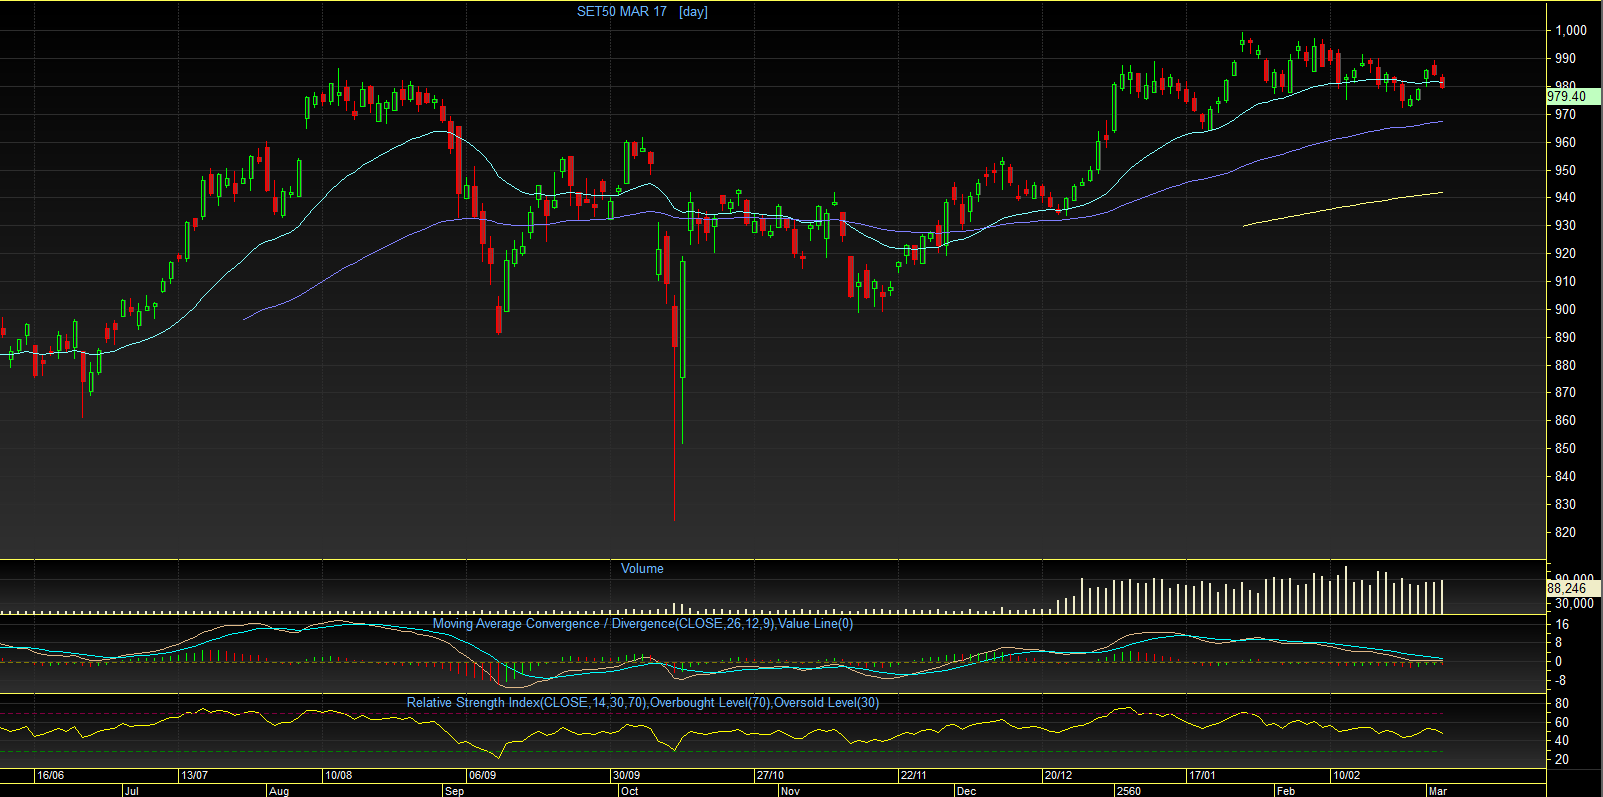Click the 10/08 date label

pos(338,776)
